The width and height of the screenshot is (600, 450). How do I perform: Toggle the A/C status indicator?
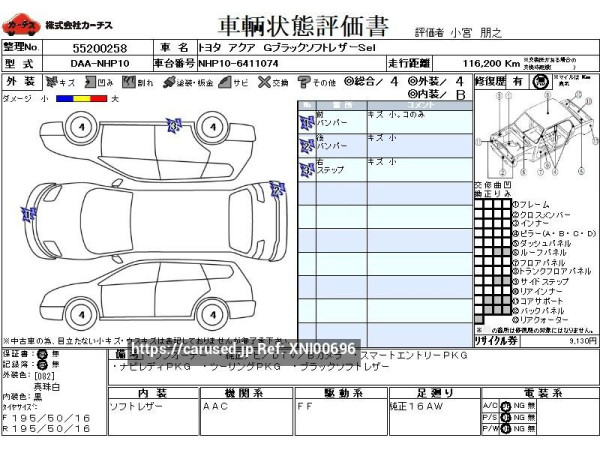[x=504, y=403]
